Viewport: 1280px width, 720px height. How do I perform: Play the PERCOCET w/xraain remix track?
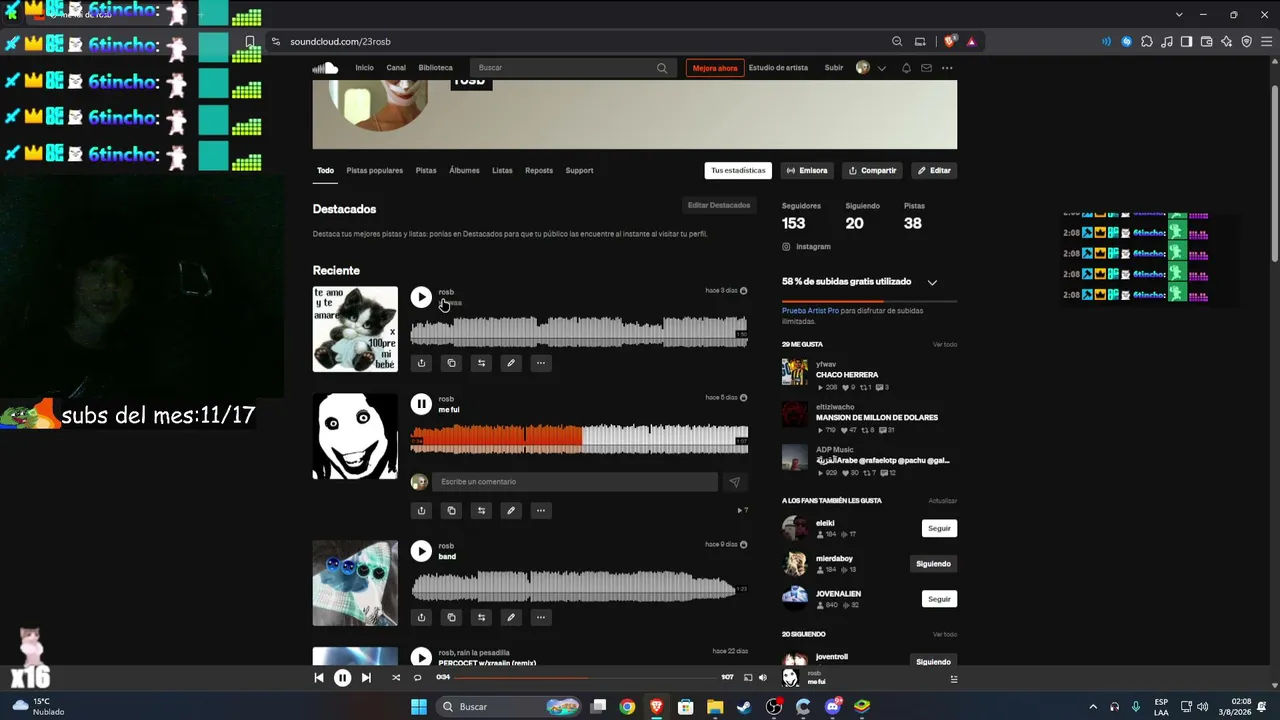[421, 657]
